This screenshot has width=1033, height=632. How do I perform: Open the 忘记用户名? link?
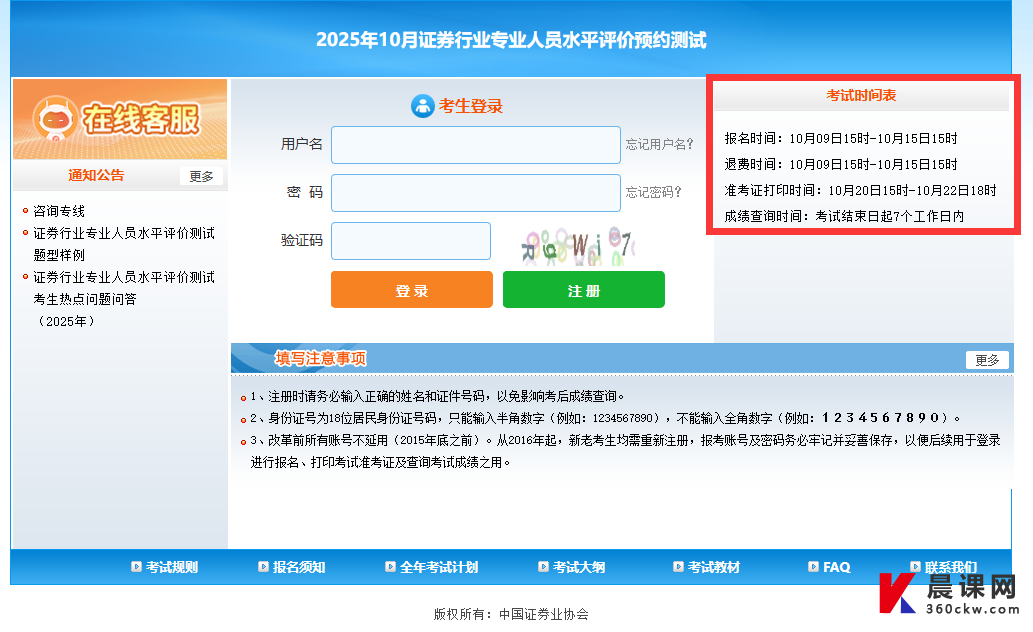coord(659,144)
